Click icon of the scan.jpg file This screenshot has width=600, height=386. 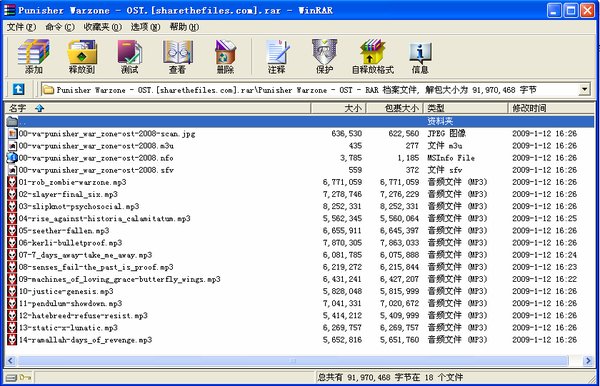pyautogui.click(x=13, y=134)
